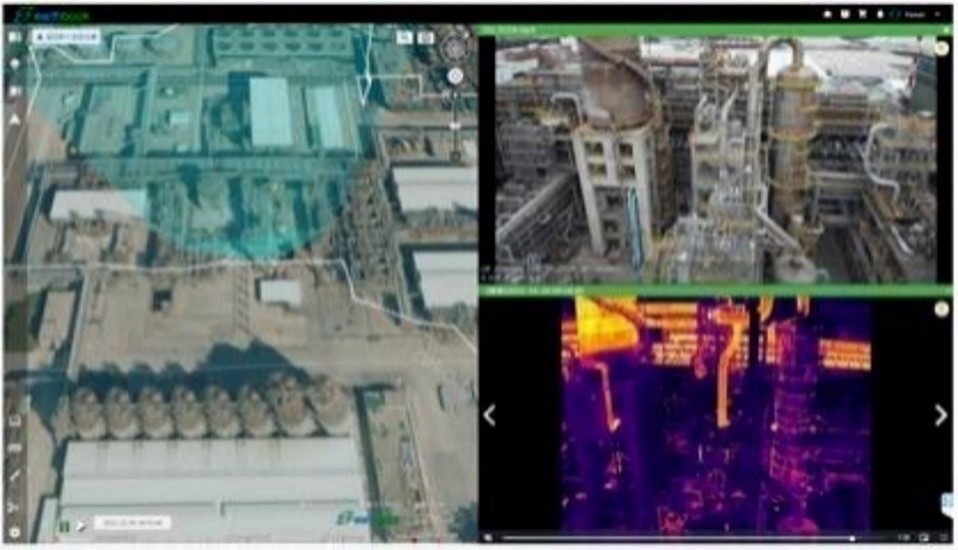958x550 pixels.
Task: Click the visible-light drone video frame
Action: (715, 159)
